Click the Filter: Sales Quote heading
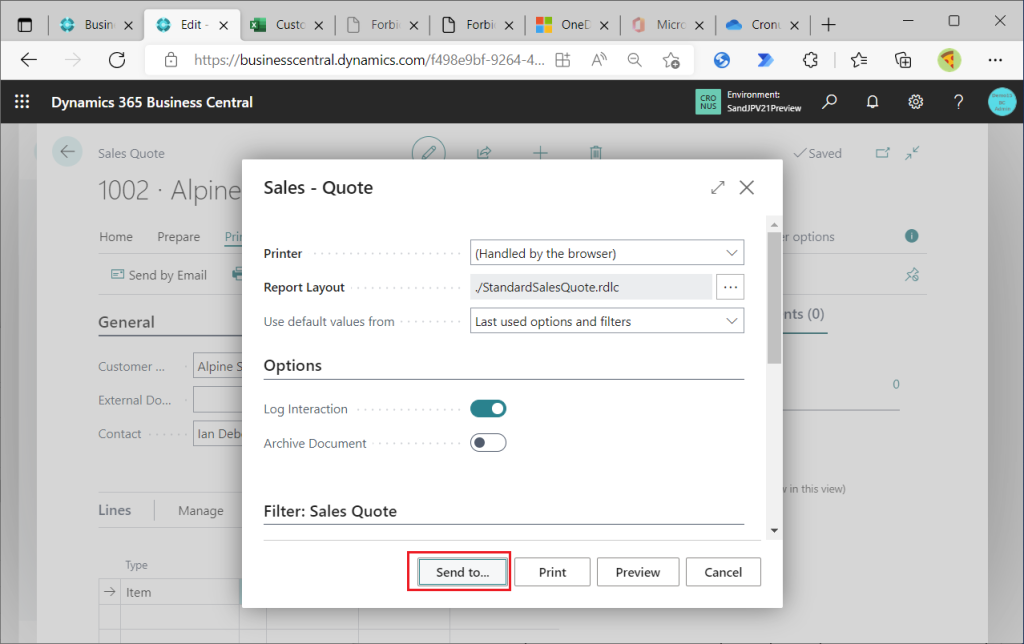This screenshot has width=1024, height=644. pyautogui.click(x=330, y=511)
